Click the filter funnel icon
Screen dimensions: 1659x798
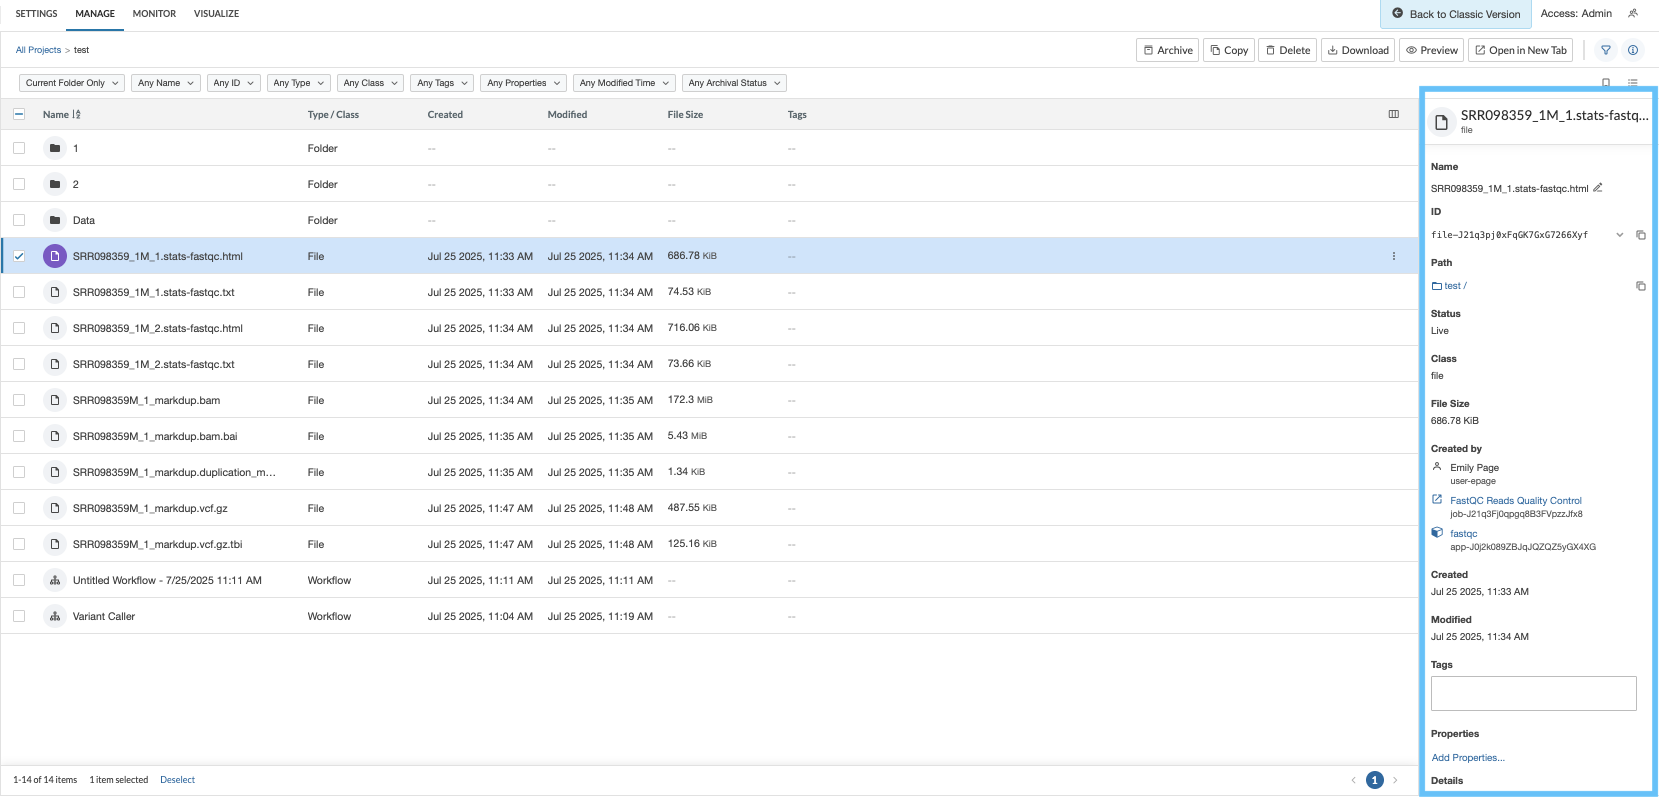1605,50
